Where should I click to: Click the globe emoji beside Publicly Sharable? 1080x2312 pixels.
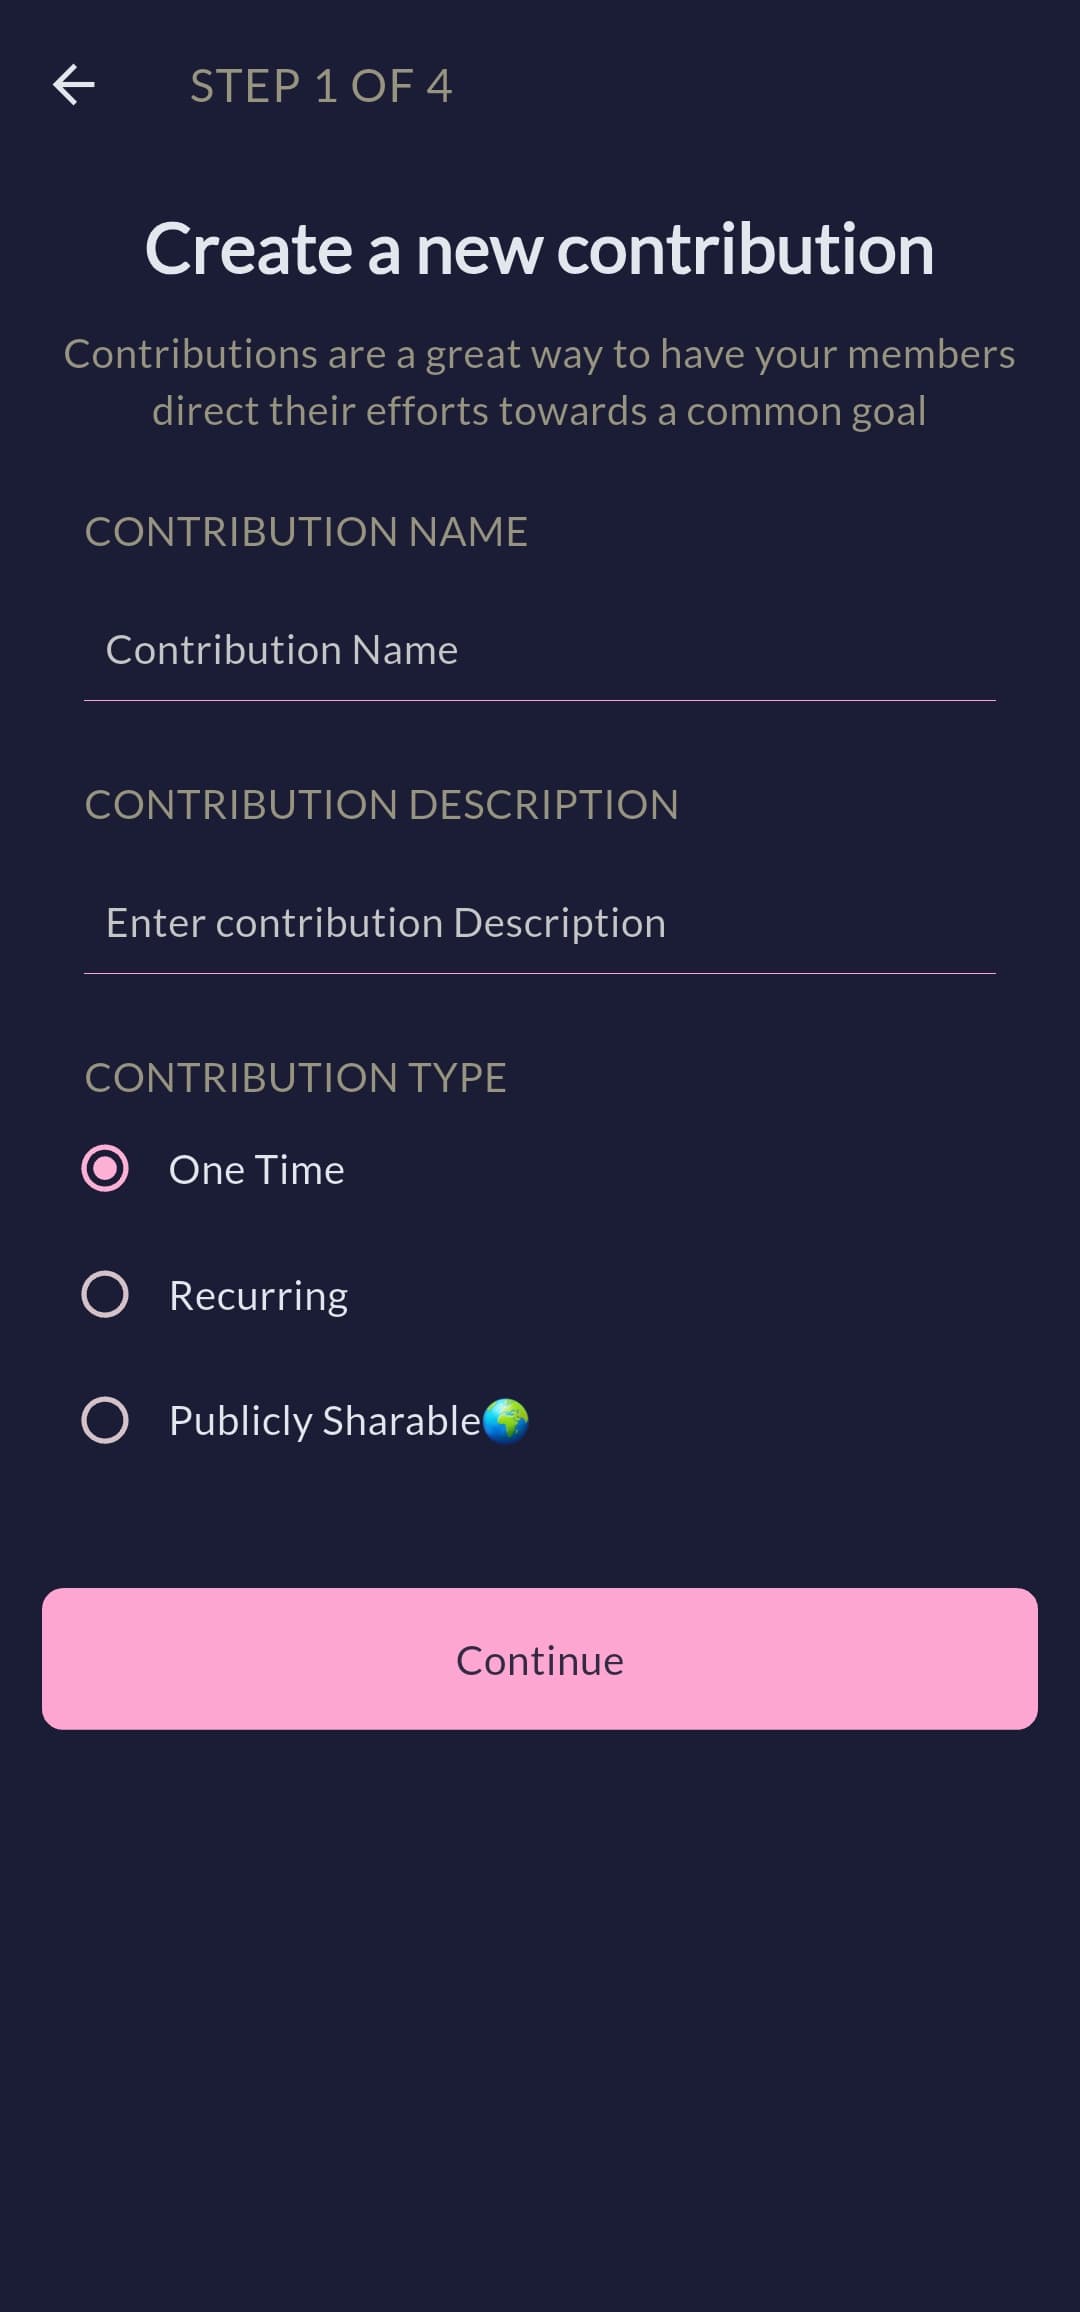click(506, 1420)
